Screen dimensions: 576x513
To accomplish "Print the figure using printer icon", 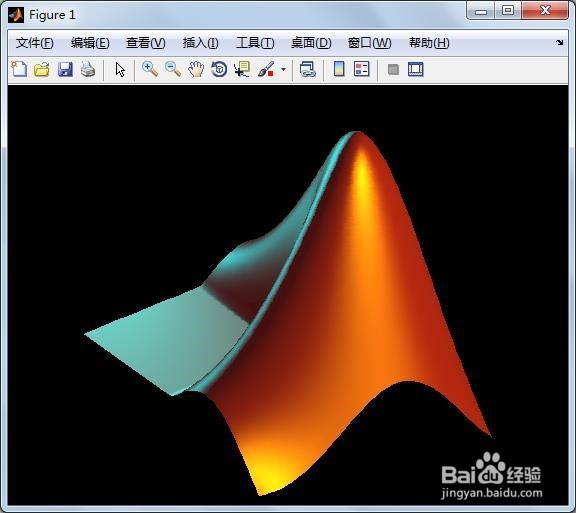I will pyautogui.click(x=88, y=69).
